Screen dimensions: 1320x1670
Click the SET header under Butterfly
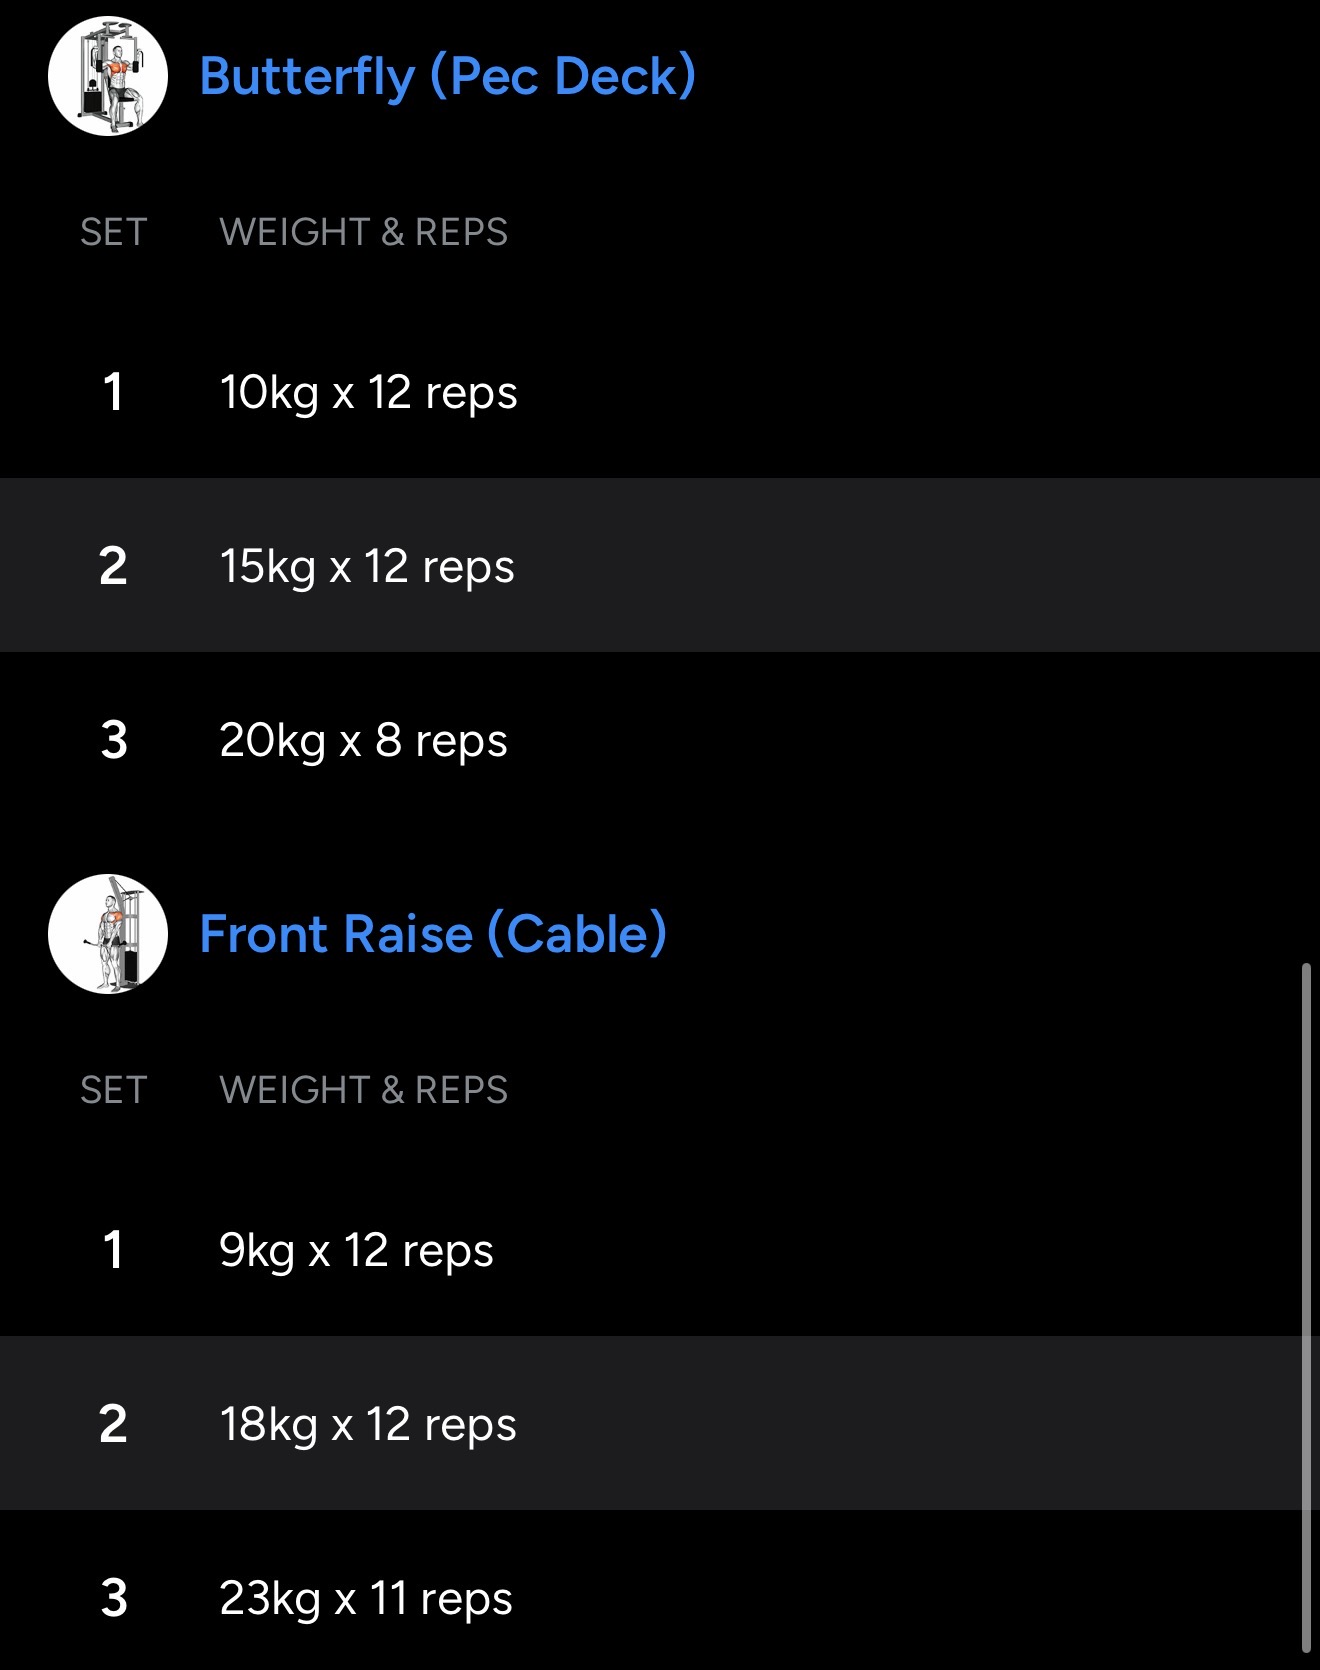[x=114, y=232]
